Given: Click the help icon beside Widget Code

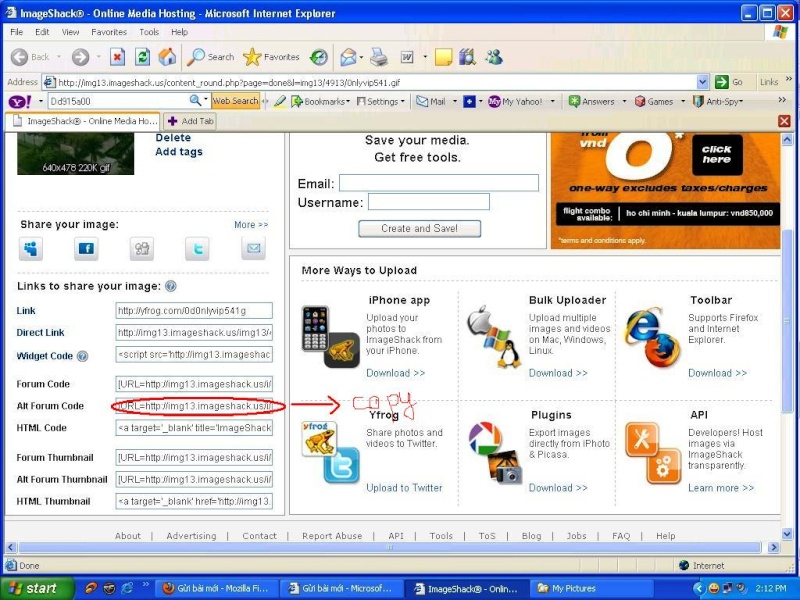Looking at the screenshot, I should point(82,356).
